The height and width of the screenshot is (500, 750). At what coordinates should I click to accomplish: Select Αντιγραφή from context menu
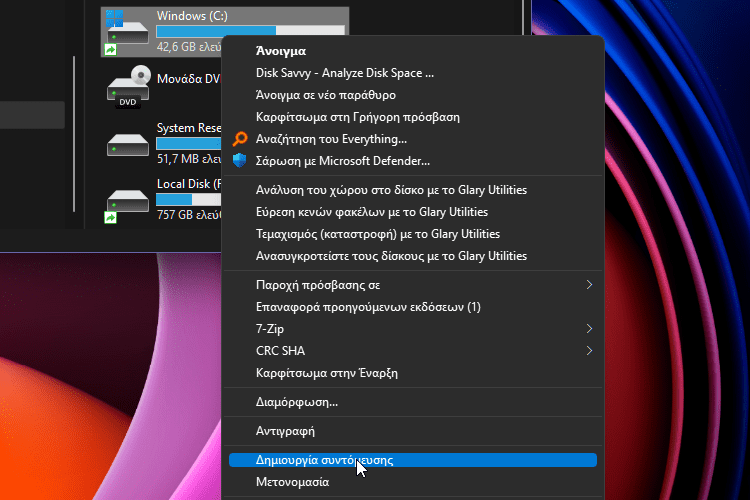coord(413,431)
